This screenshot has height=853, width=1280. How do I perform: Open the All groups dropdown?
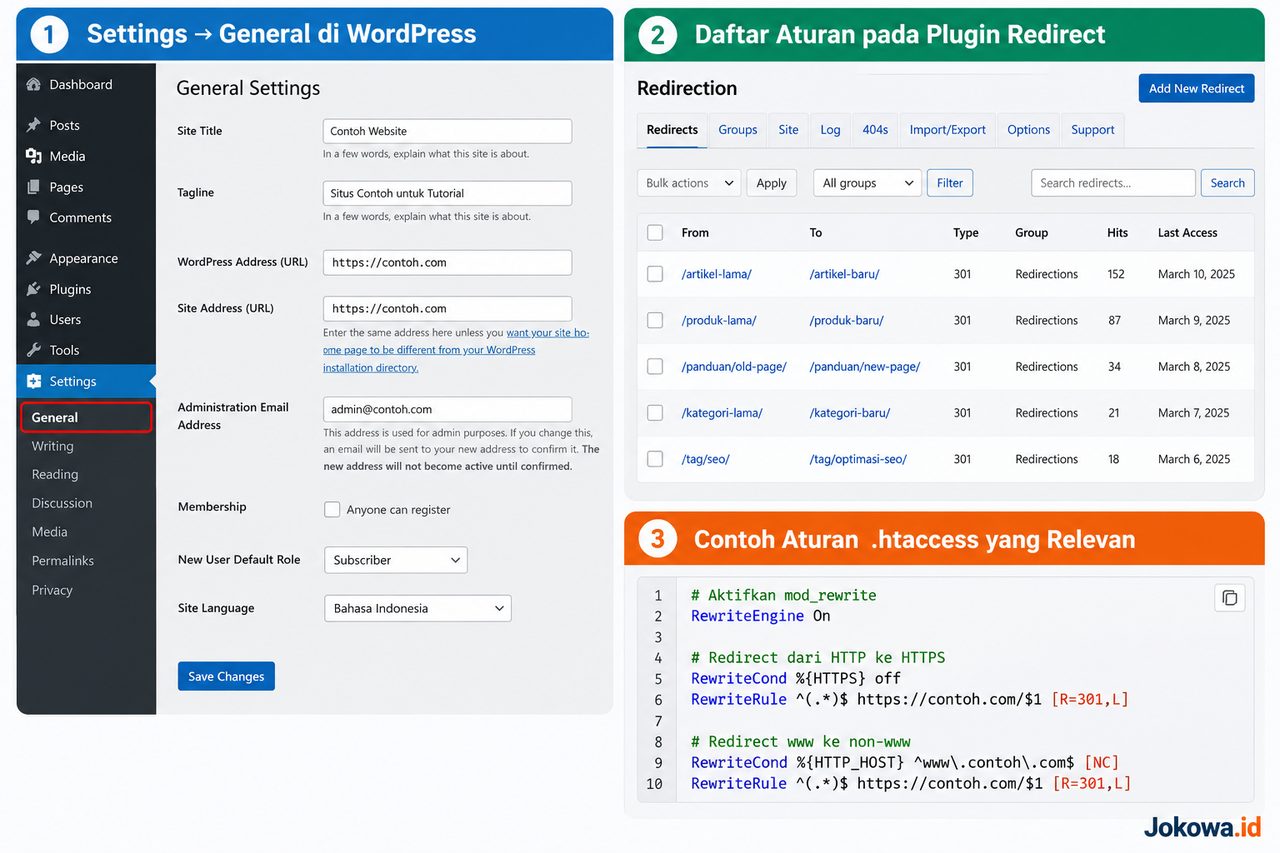coord(868,183)
